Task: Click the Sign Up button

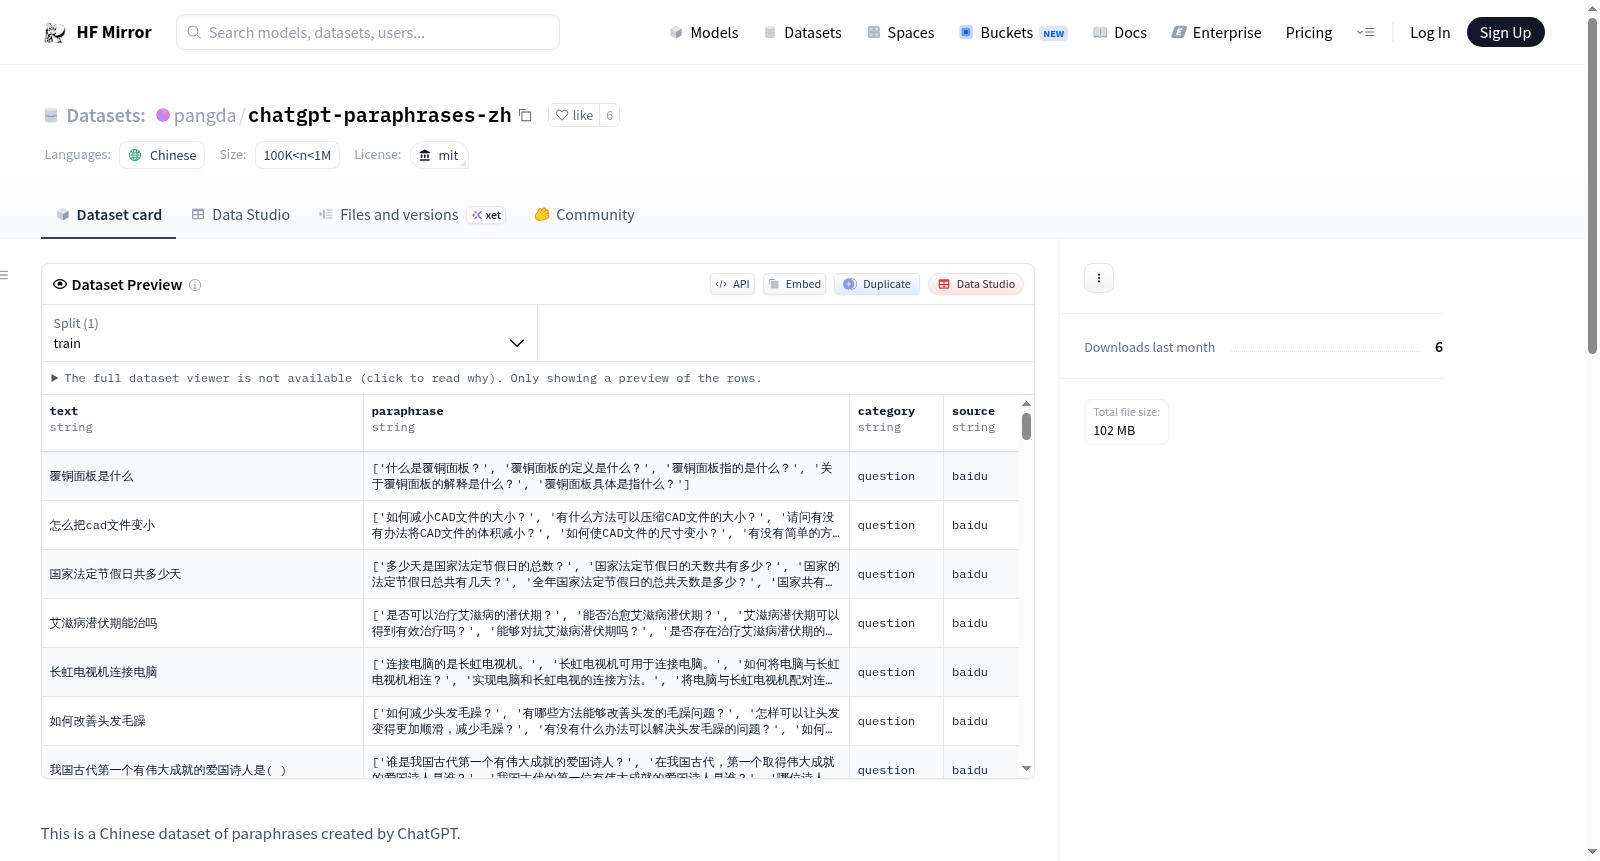Action: click(1505, 32)
